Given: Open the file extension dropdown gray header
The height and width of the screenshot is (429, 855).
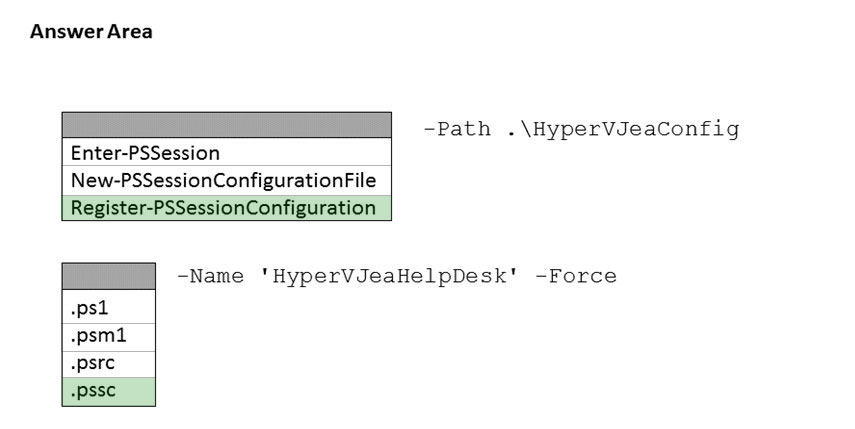Looking at the screenshot, I should 108,276.
